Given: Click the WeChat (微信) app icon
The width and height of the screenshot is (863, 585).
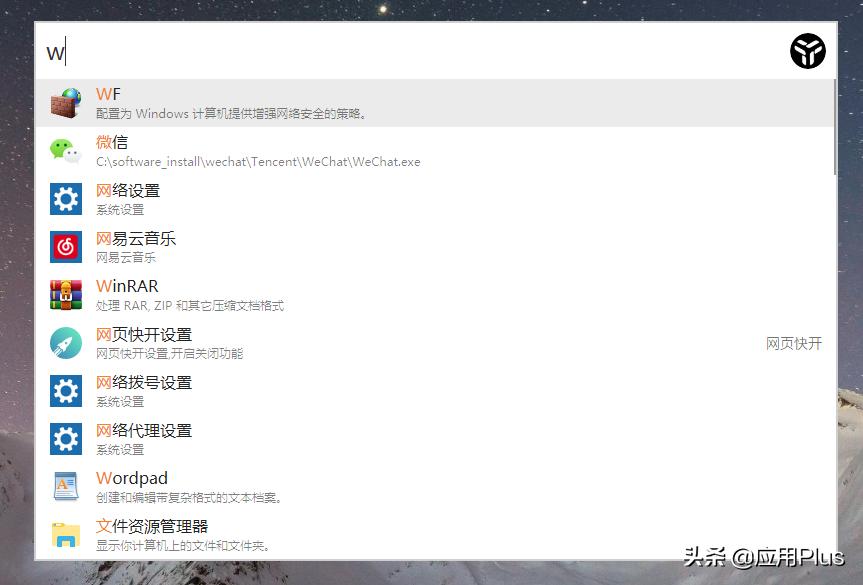Looking at the screenshot, I should point(65,150).
